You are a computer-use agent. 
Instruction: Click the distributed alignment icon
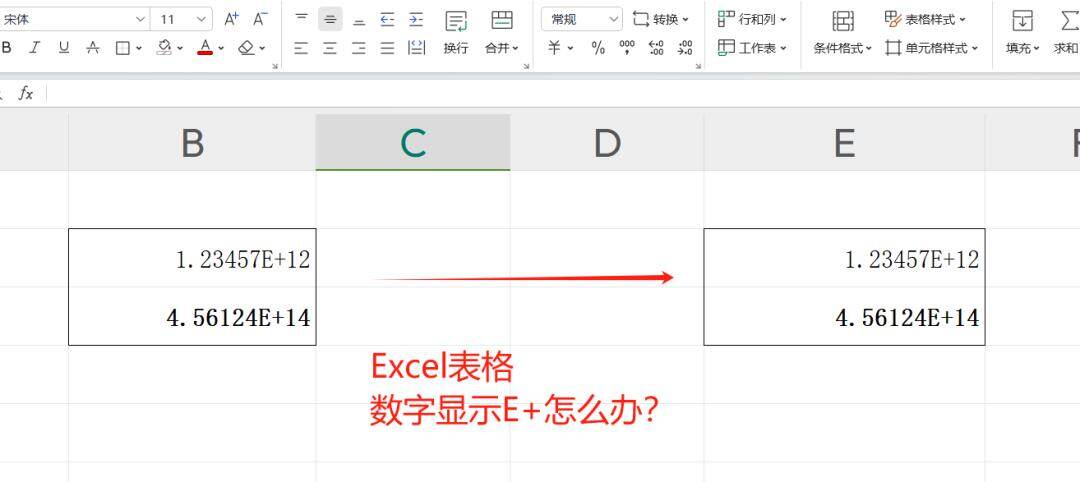417,48
